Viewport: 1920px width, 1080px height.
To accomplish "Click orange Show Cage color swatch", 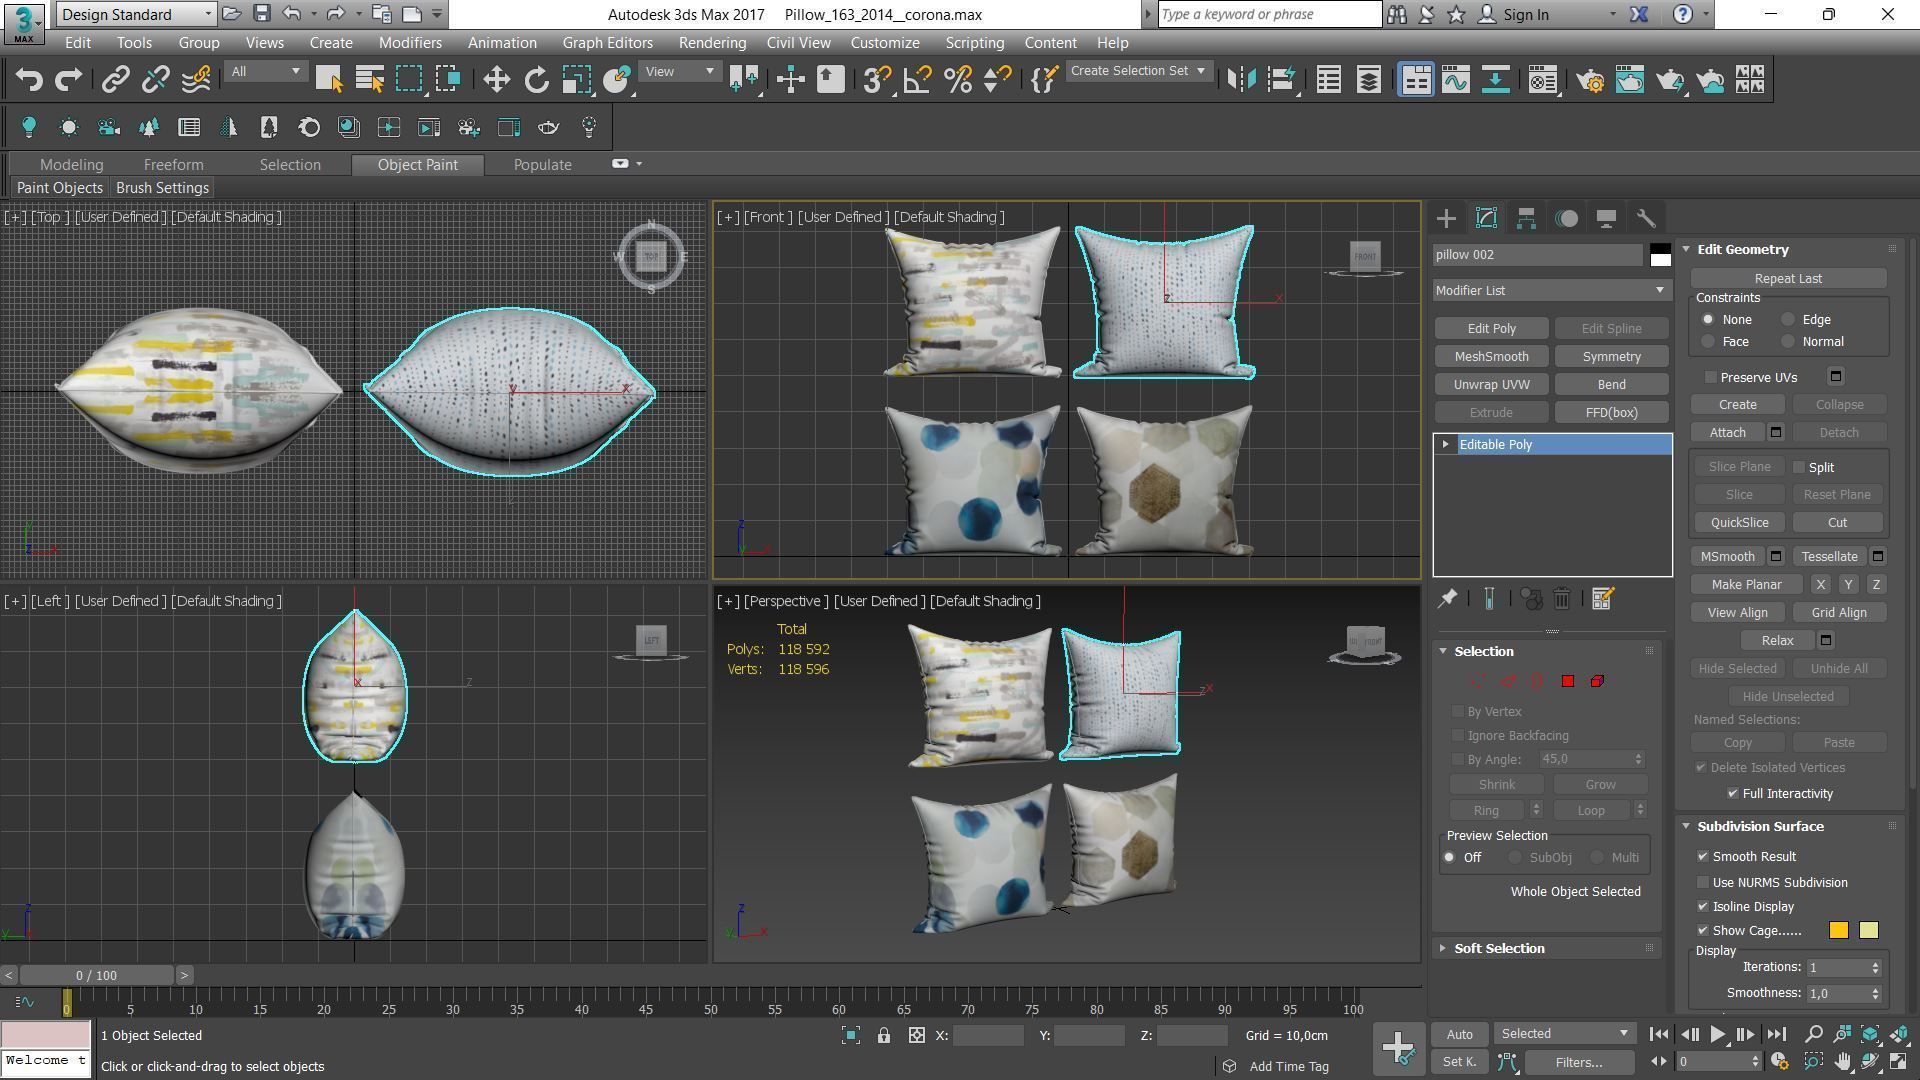I will click(1838, 931).
